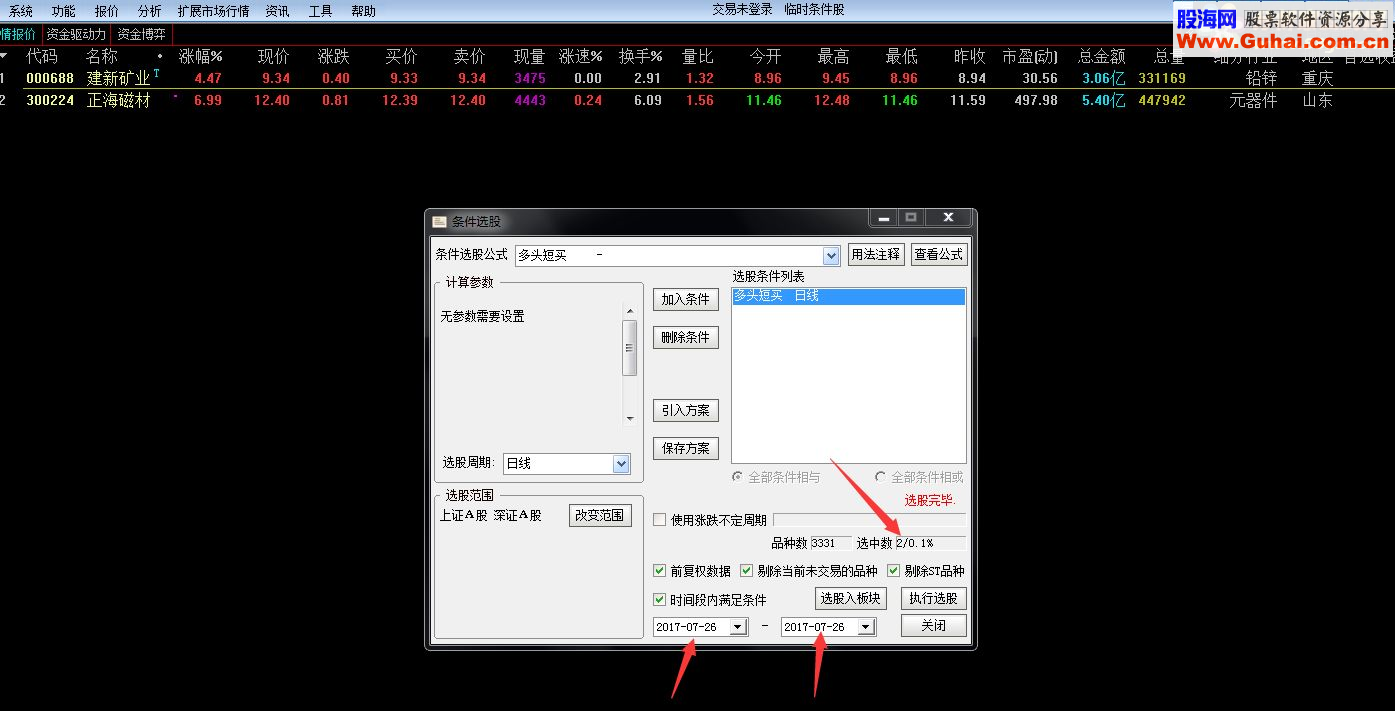Click the 品种数 field showing 3331

[830, 543]
